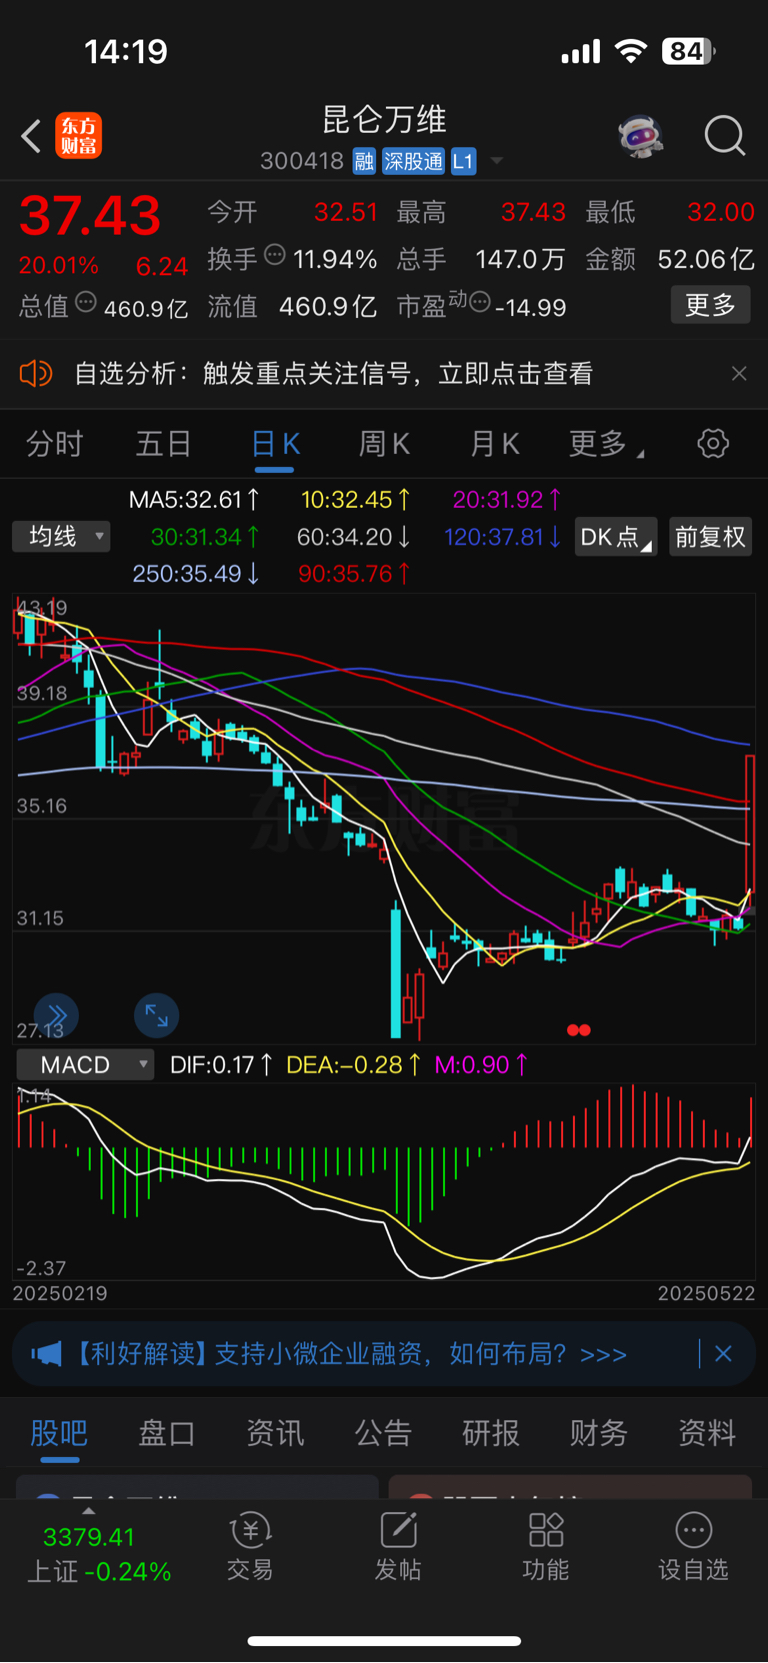
Task: Tap the 市盈 info face icon
Action: (481, 302)
